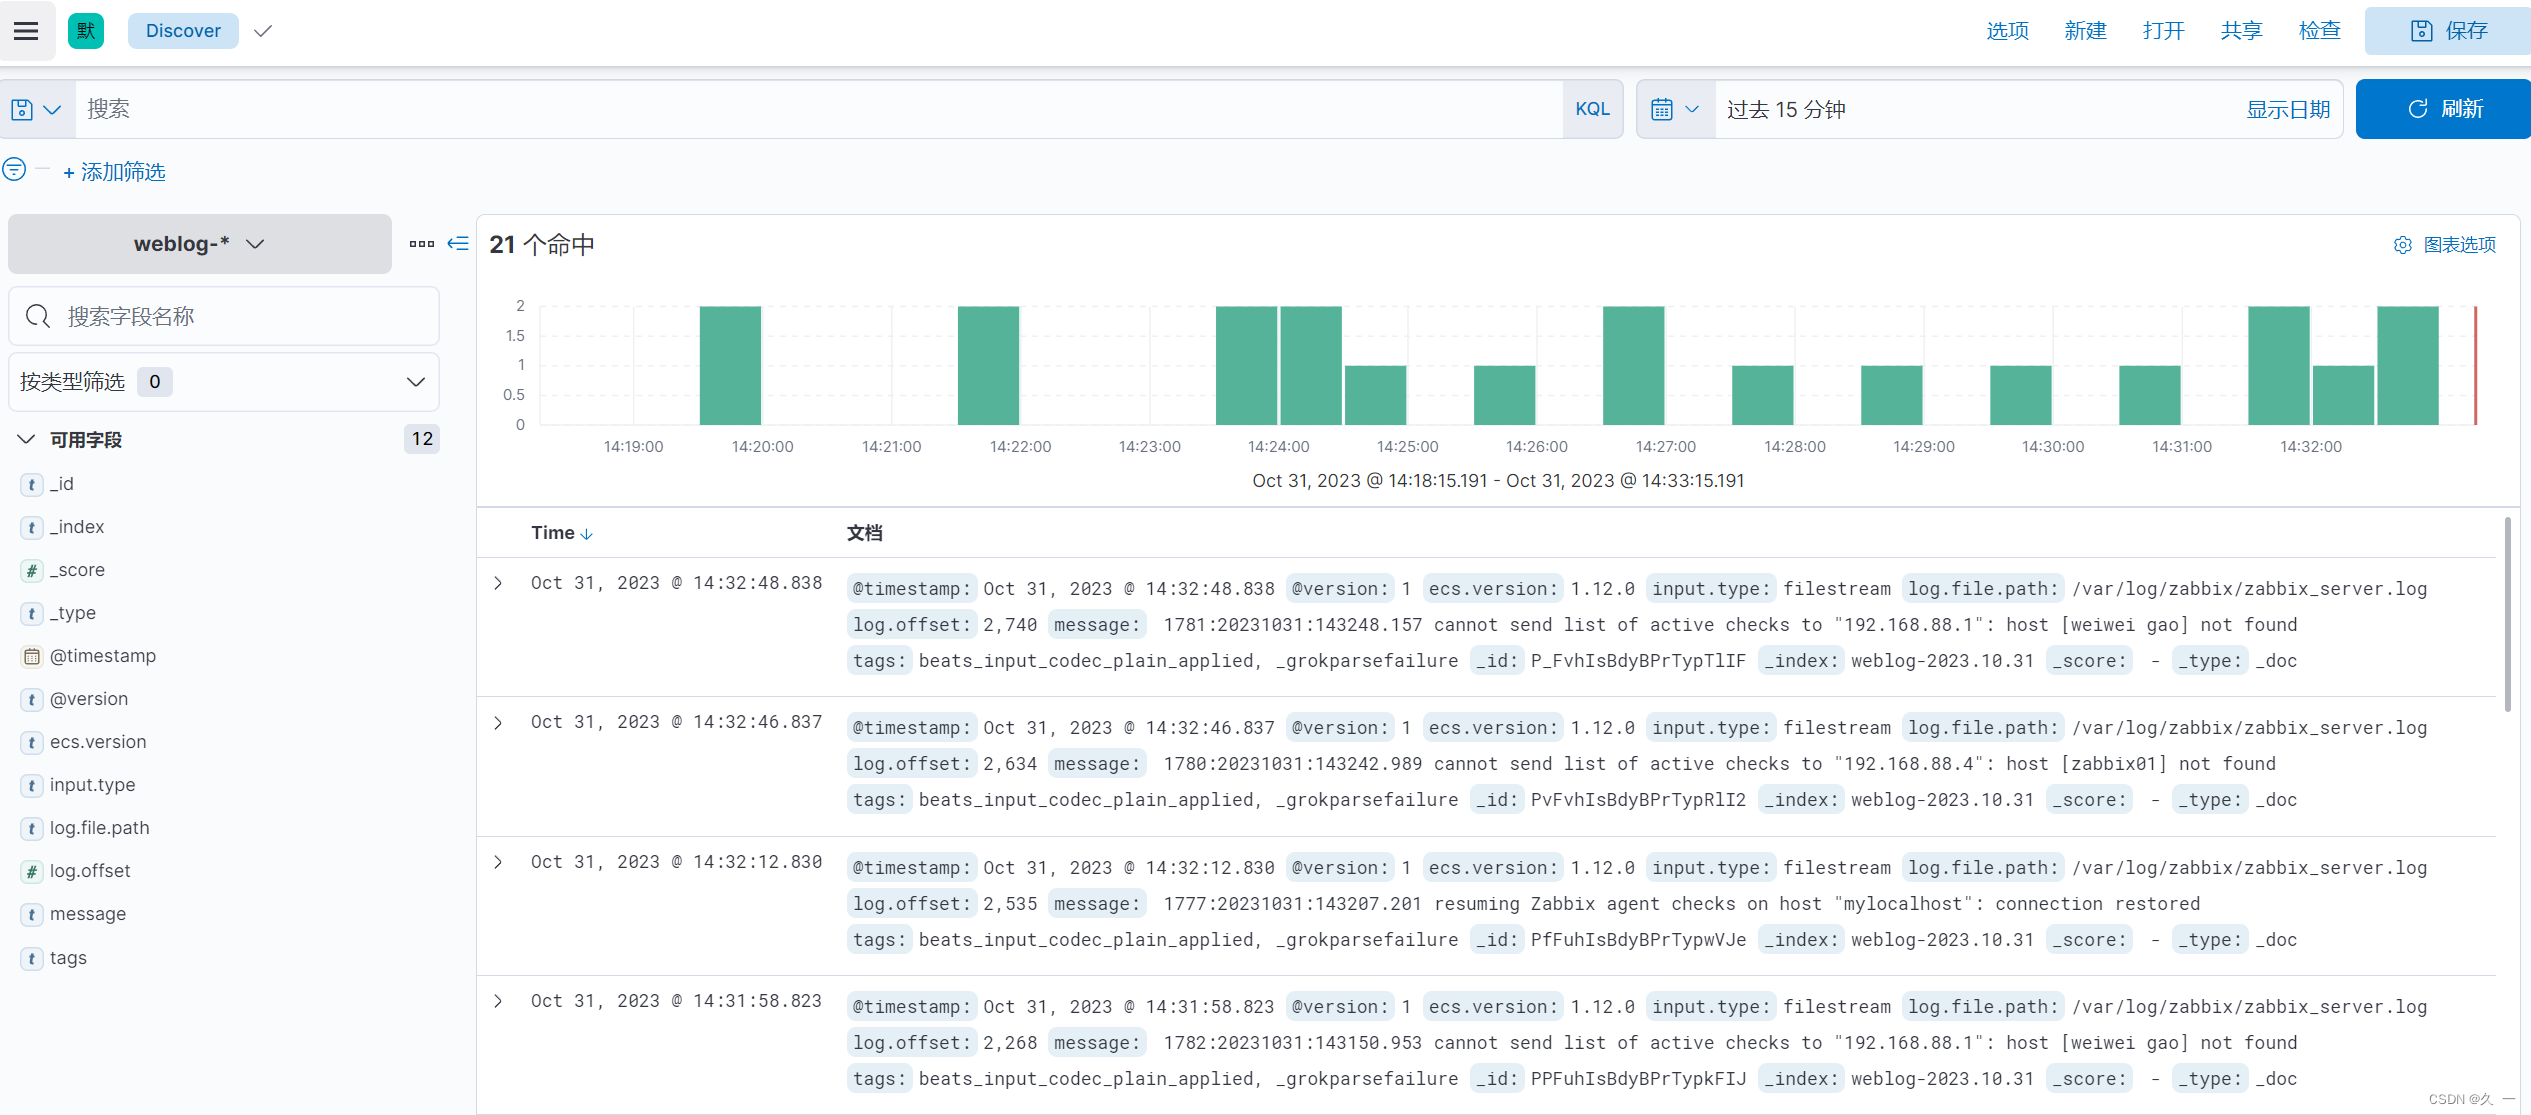Click the _score number type icon
Image resolution: width=2531 pixels, height=1115 pixels.
32,570
